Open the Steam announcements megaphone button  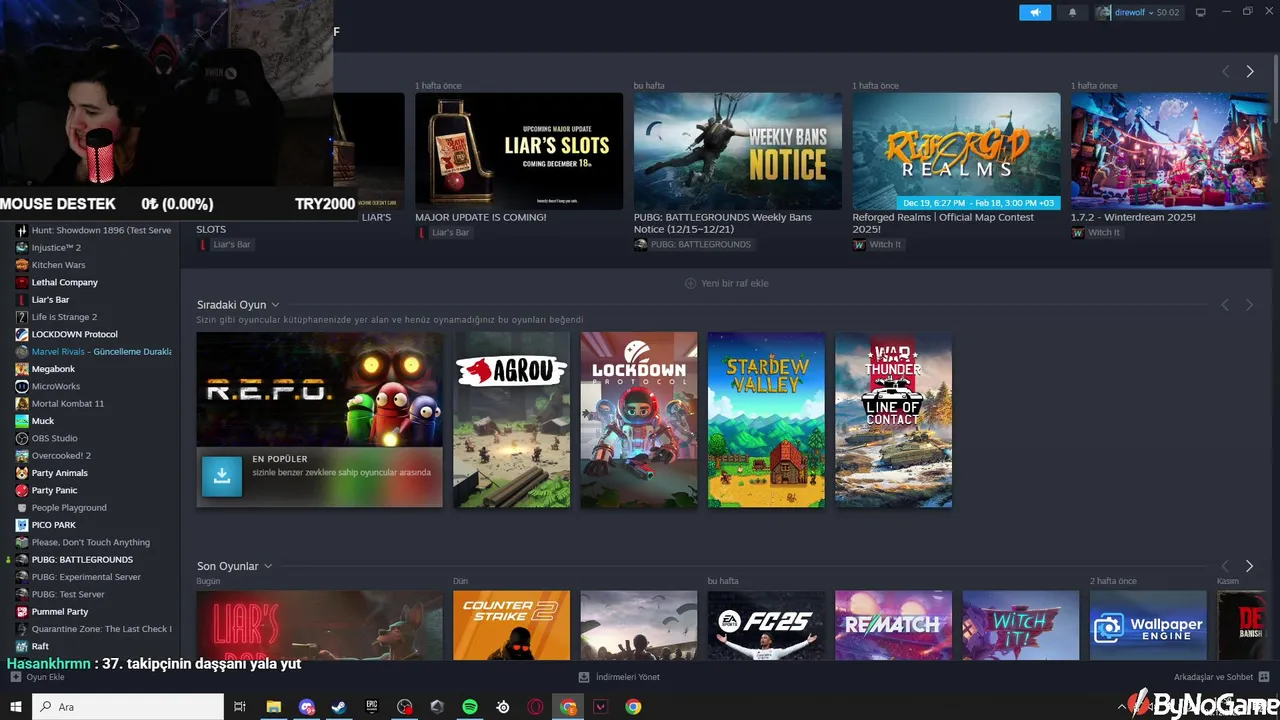(x=1035, y=12)
